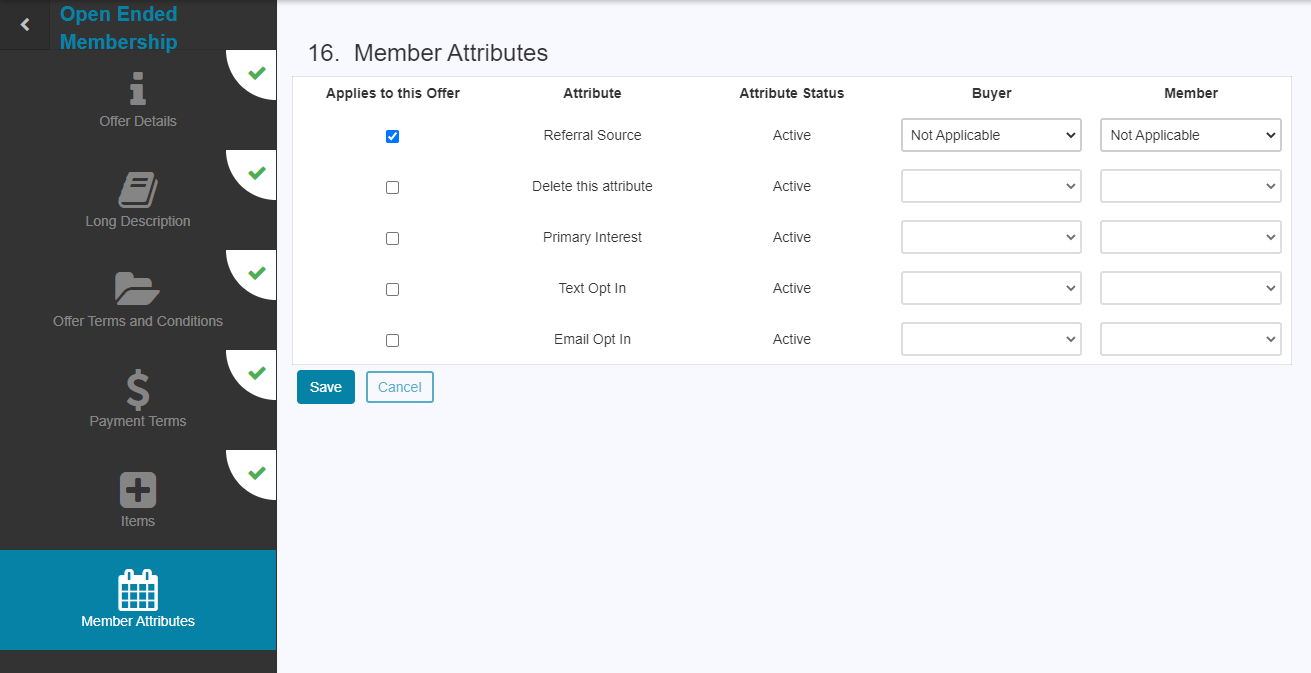
Task: Go to Long Description step label
Action: point(138,221)
